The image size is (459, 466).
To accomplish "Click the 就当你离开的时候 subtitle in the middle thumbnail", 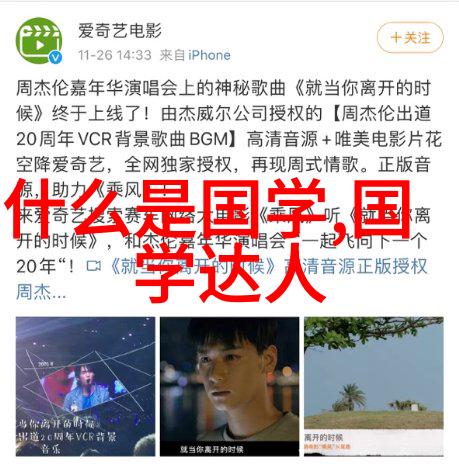I will pos(212,449).
